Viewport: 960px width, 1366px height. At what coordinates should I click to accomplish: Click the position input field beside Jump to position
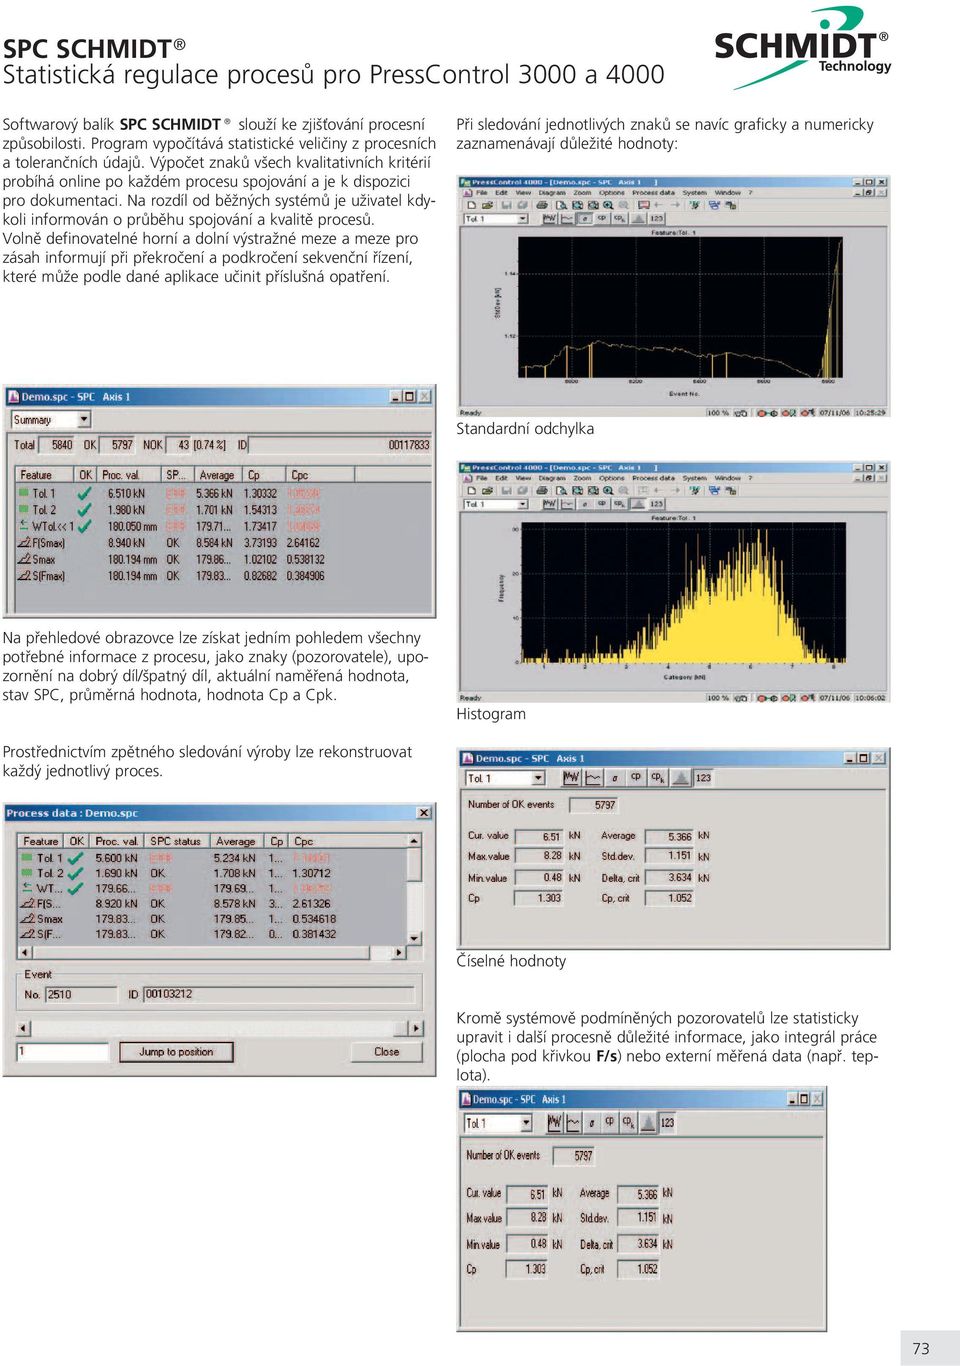click(63, 1052)
